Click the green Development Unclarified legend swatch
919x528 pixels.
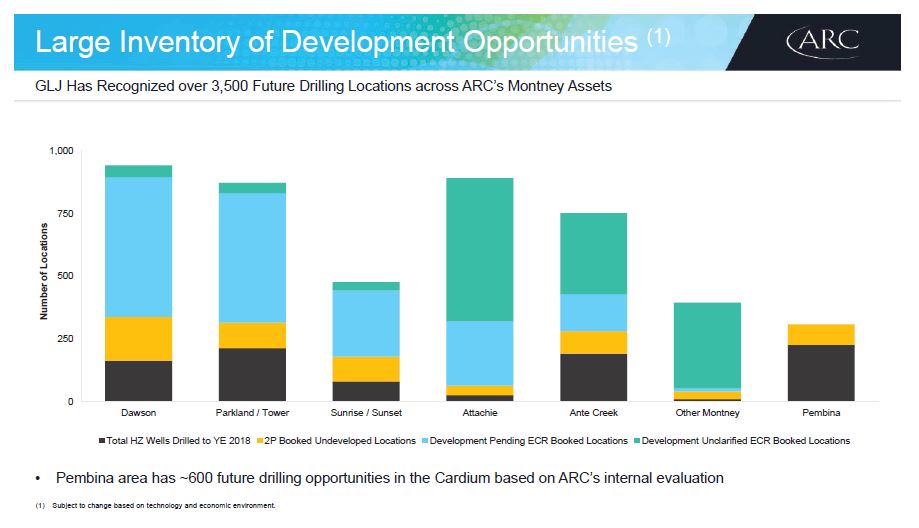click(x=637, y=441)
